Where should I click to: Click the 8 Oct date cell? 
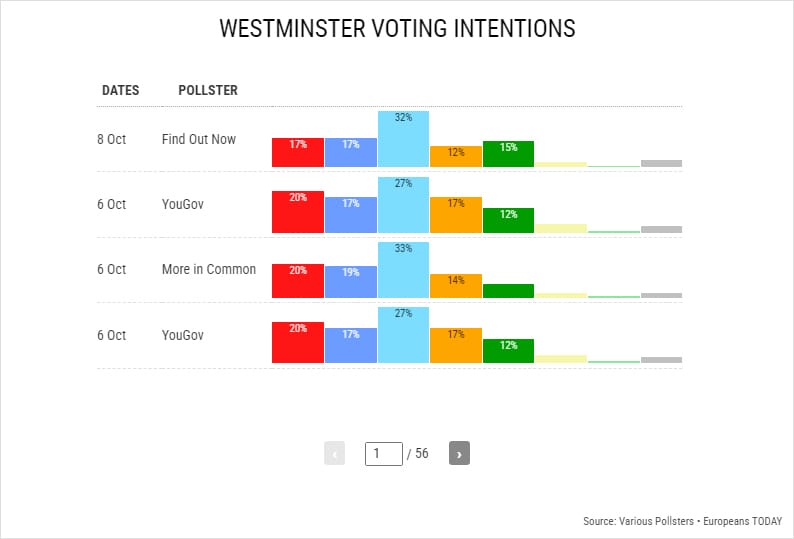click(112, 139)
